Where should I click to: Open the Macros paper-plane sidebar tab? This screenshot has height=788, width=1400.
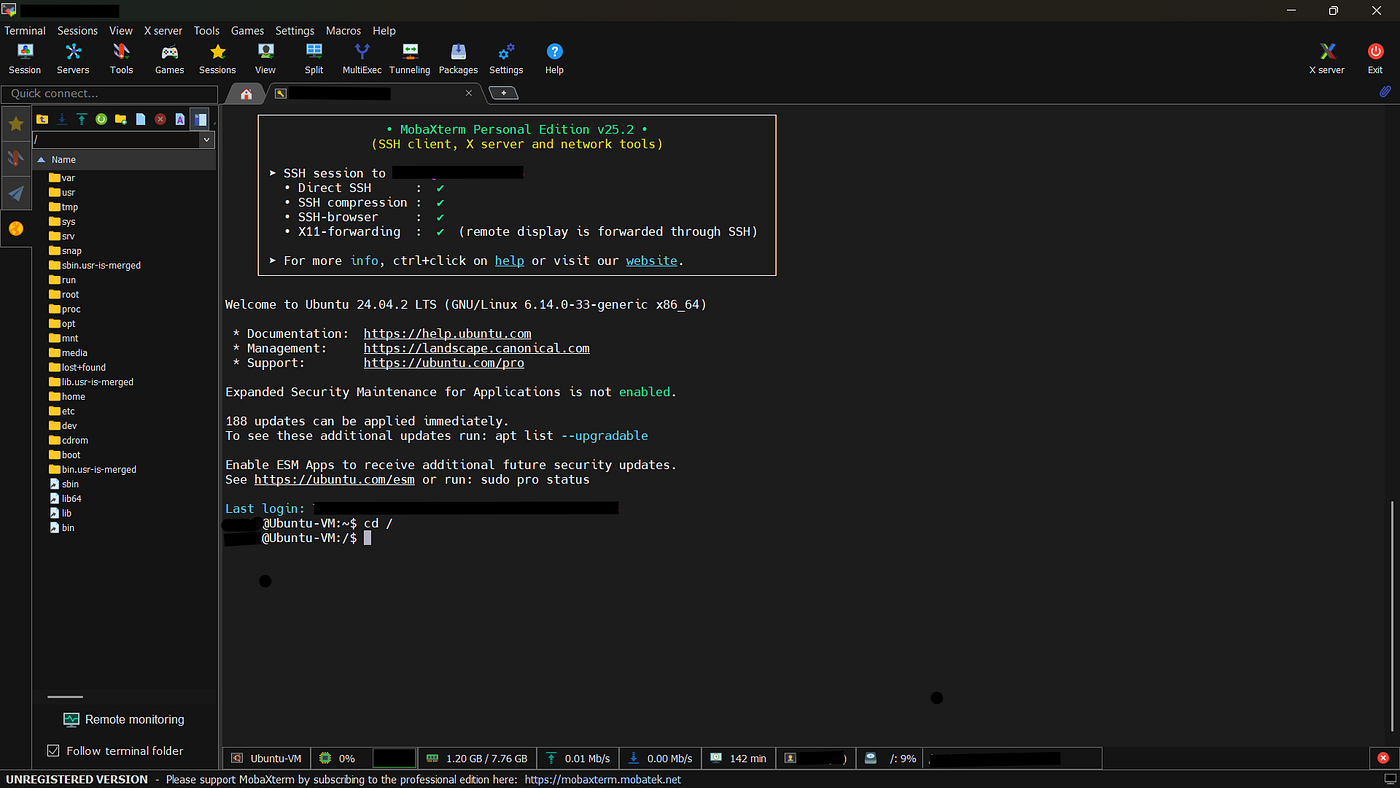coord(16,193)
